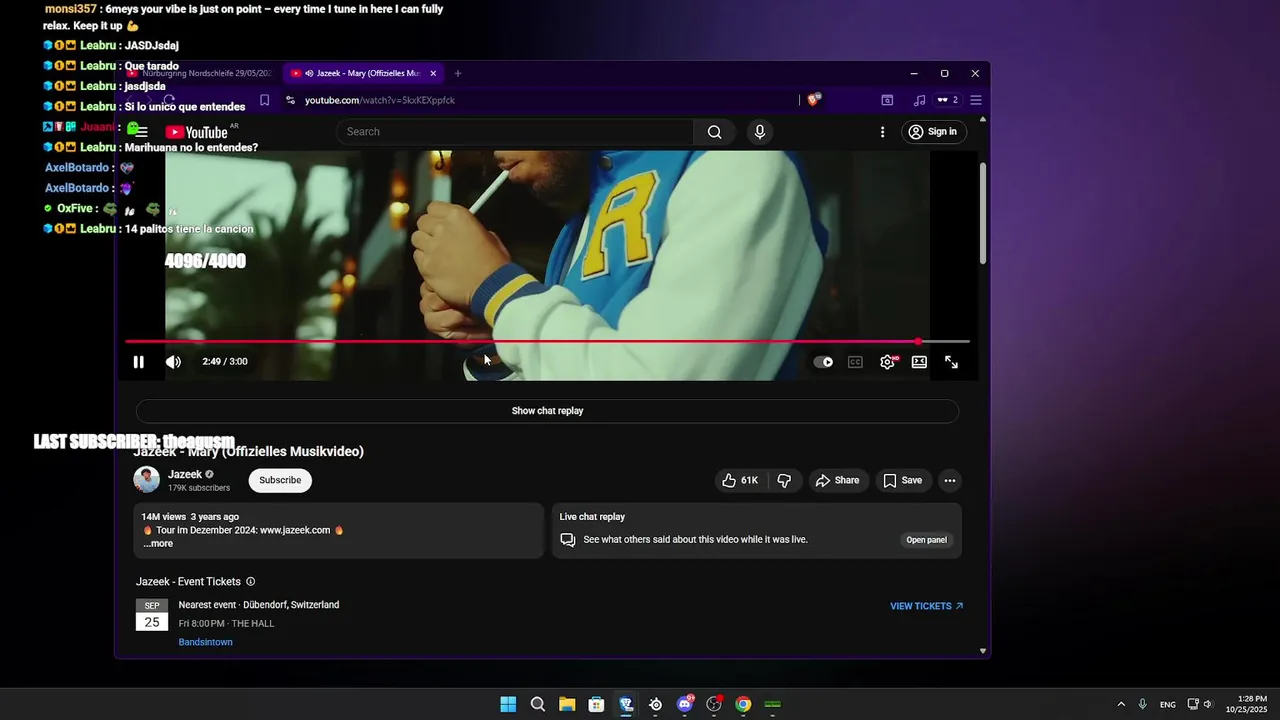Image resolution: width=1280 pixels, height=720 pixels.
Task: Switch to the Nürburgring Nordschleife browser tab
Action: point(199,73)
